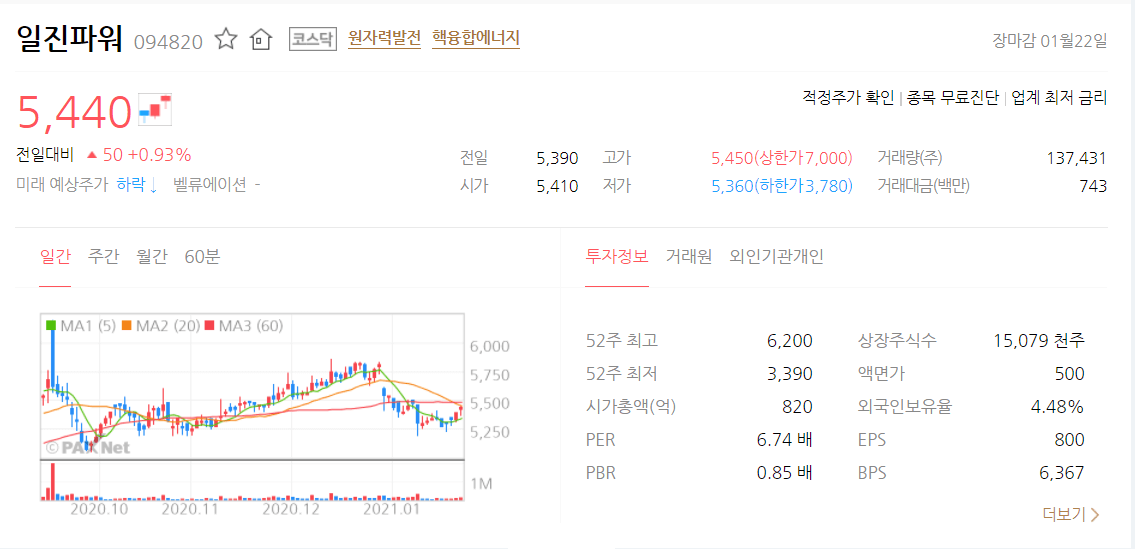The width and height of the screenshot is (1135, 549).
Task: Click the 액면가 value 500
Action: click(1070, 374)
